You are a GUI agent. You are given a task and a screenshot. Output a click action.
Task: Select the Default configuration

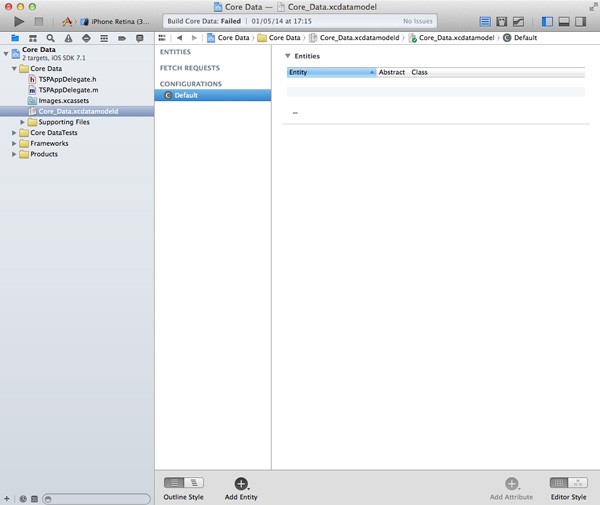point(213,95)
